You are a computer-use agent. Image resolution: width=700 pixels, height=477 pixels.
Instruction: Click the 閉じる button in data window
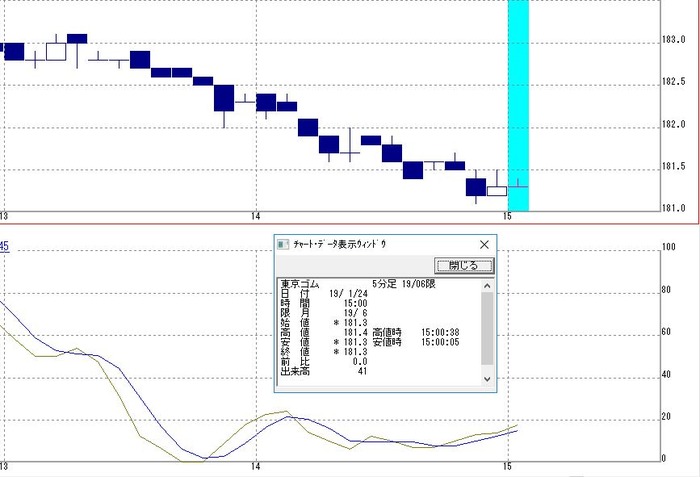pos(464,265)
